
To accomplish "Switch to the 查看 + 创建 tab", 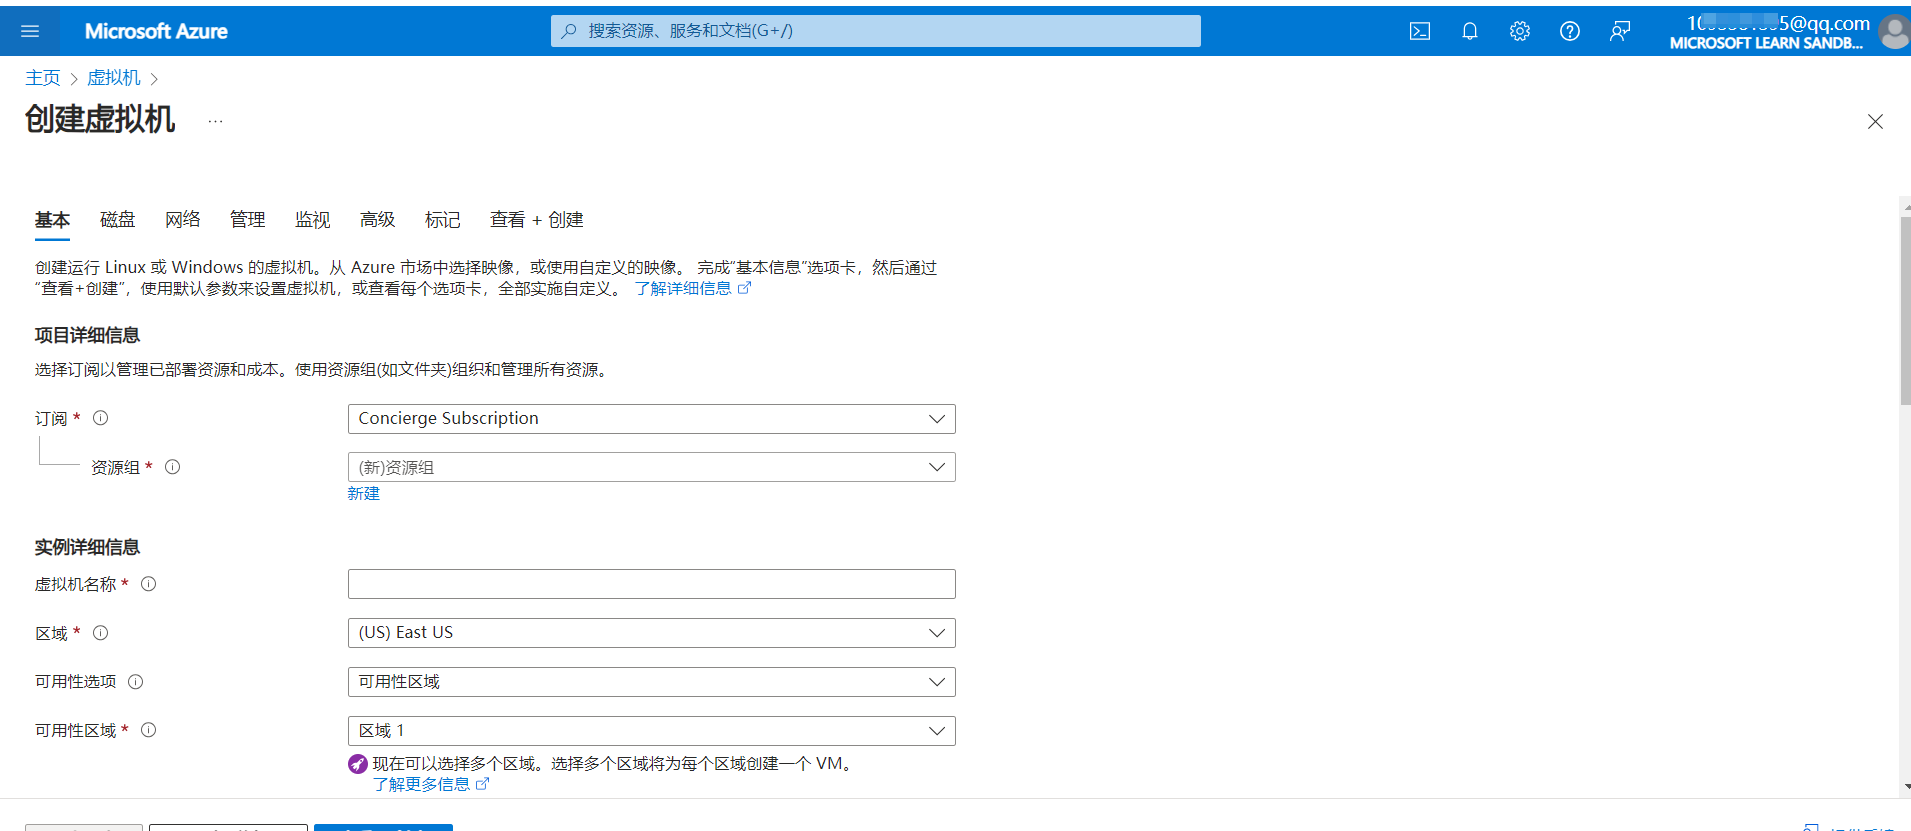I will [x=536, y=220].
